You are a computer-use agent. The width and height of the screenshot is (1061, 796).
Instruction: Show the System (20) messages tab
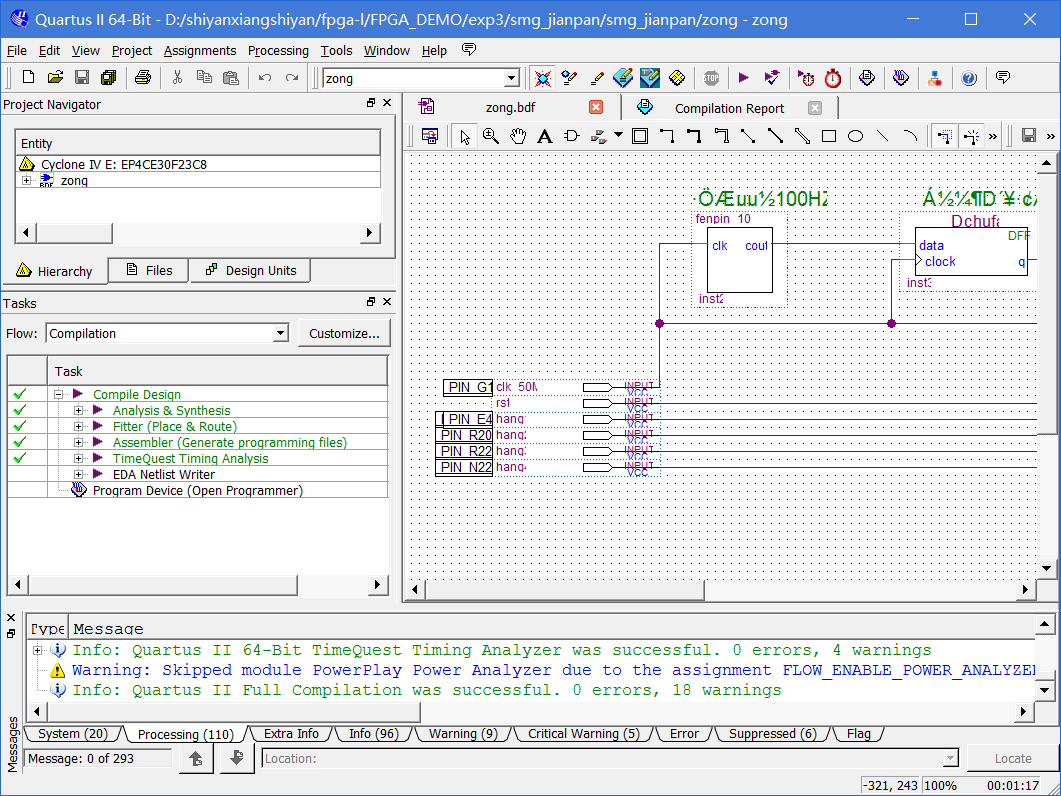coord(72,734)
